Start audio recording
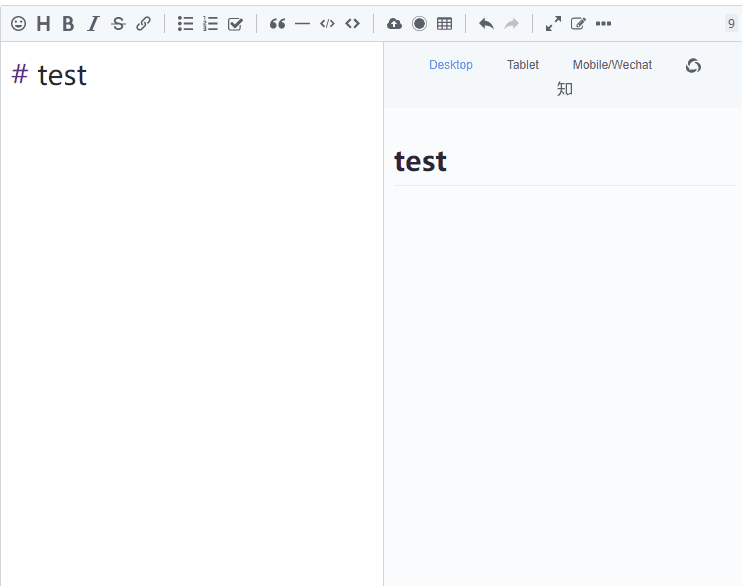This screenshot has width=742, height=586. (x=419, y=24)
